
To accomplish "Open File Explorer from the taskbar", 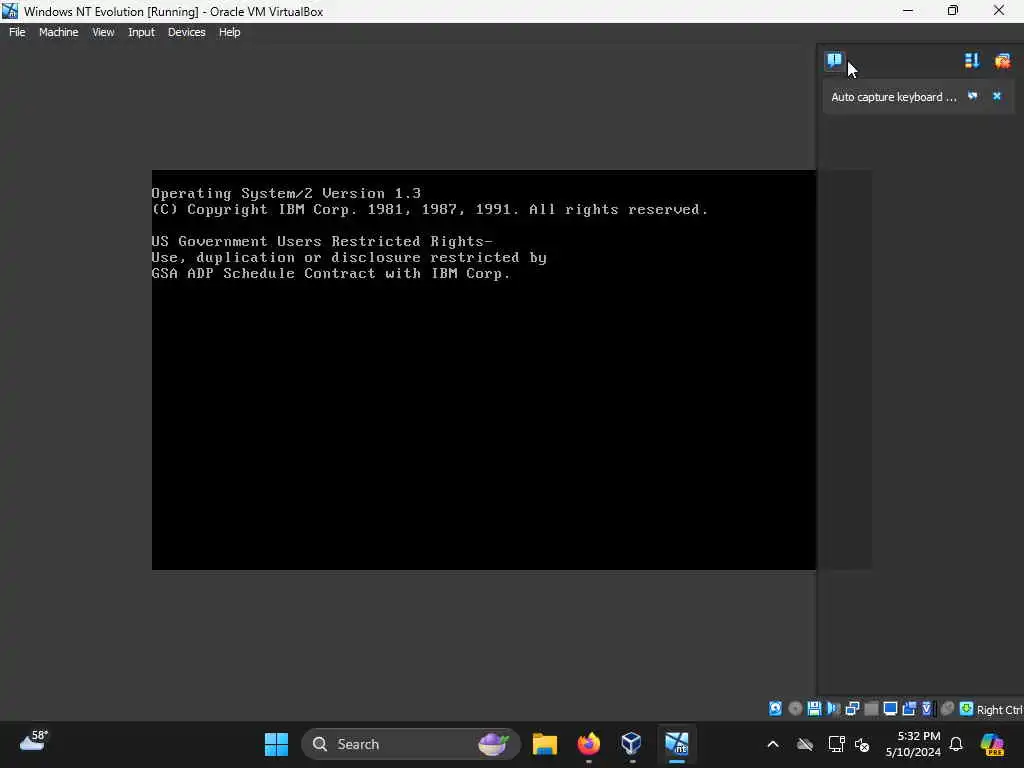I will (545, 744).
